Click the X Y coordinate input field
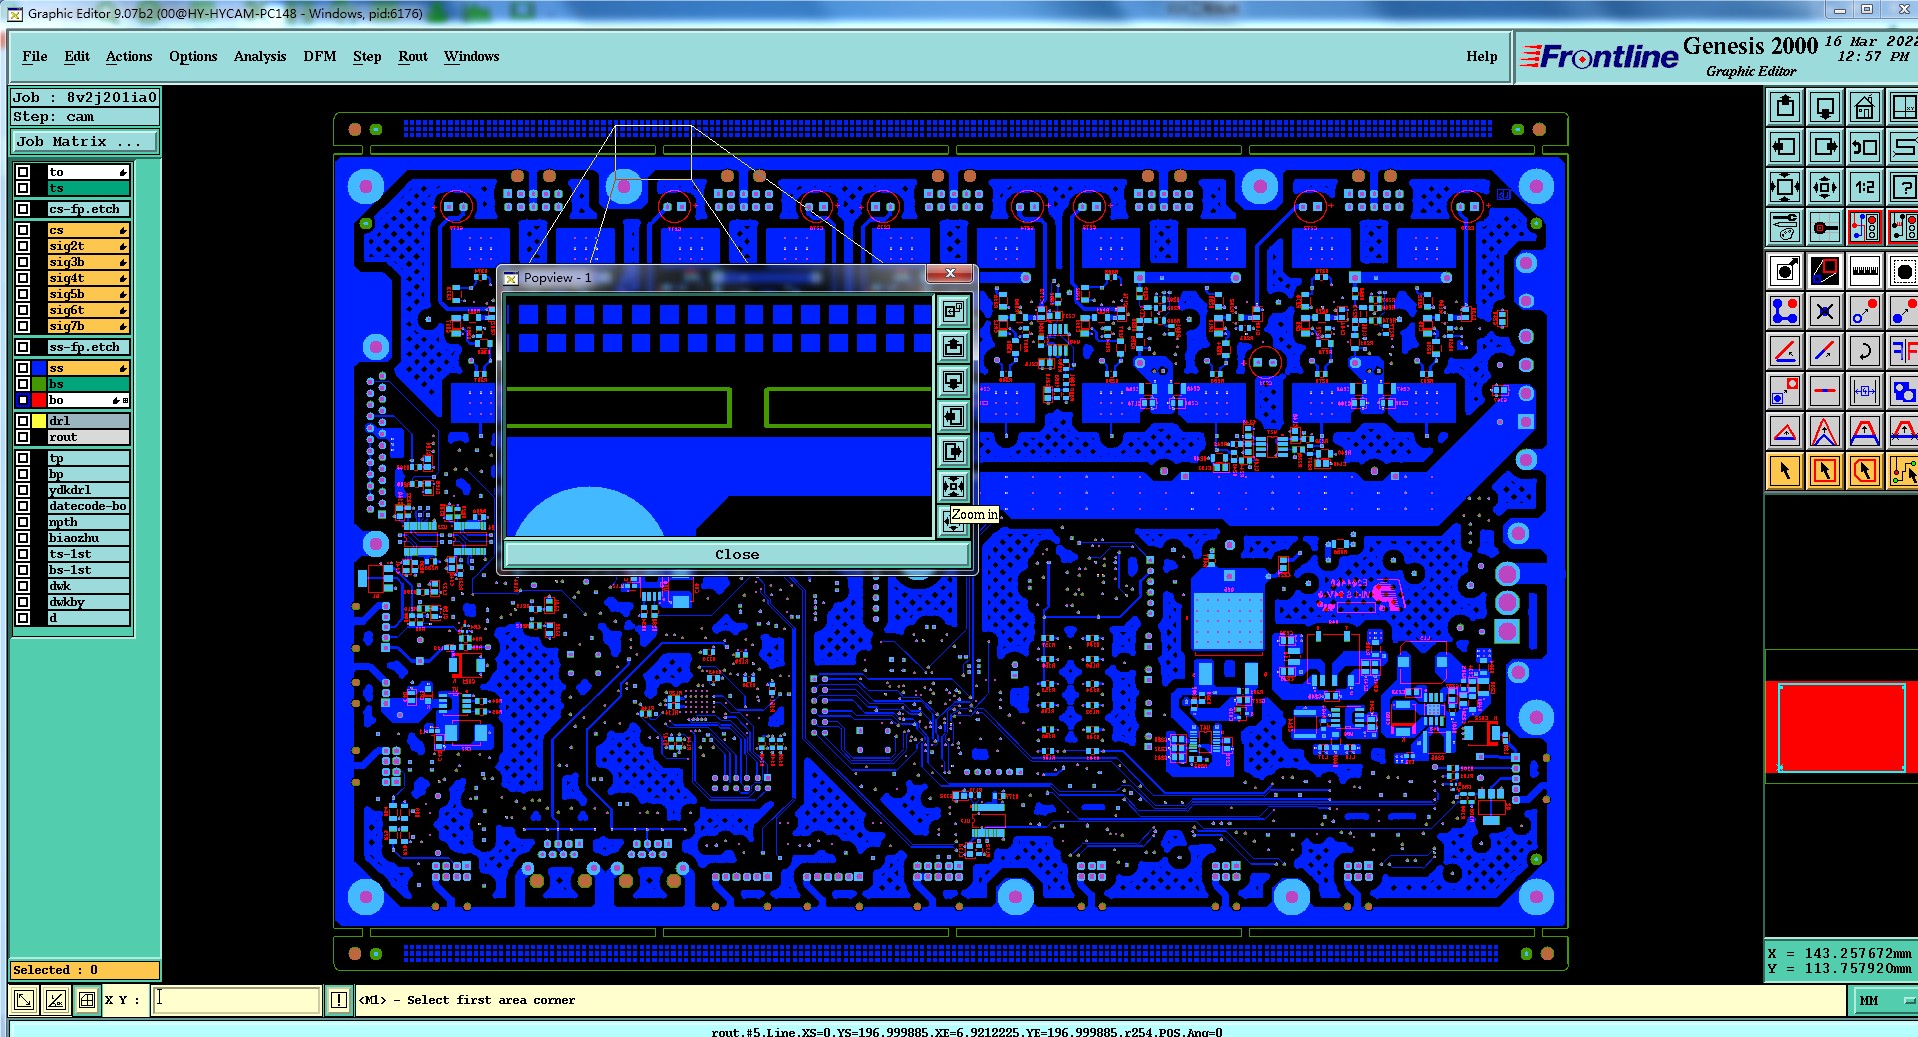 coord(236,999)
